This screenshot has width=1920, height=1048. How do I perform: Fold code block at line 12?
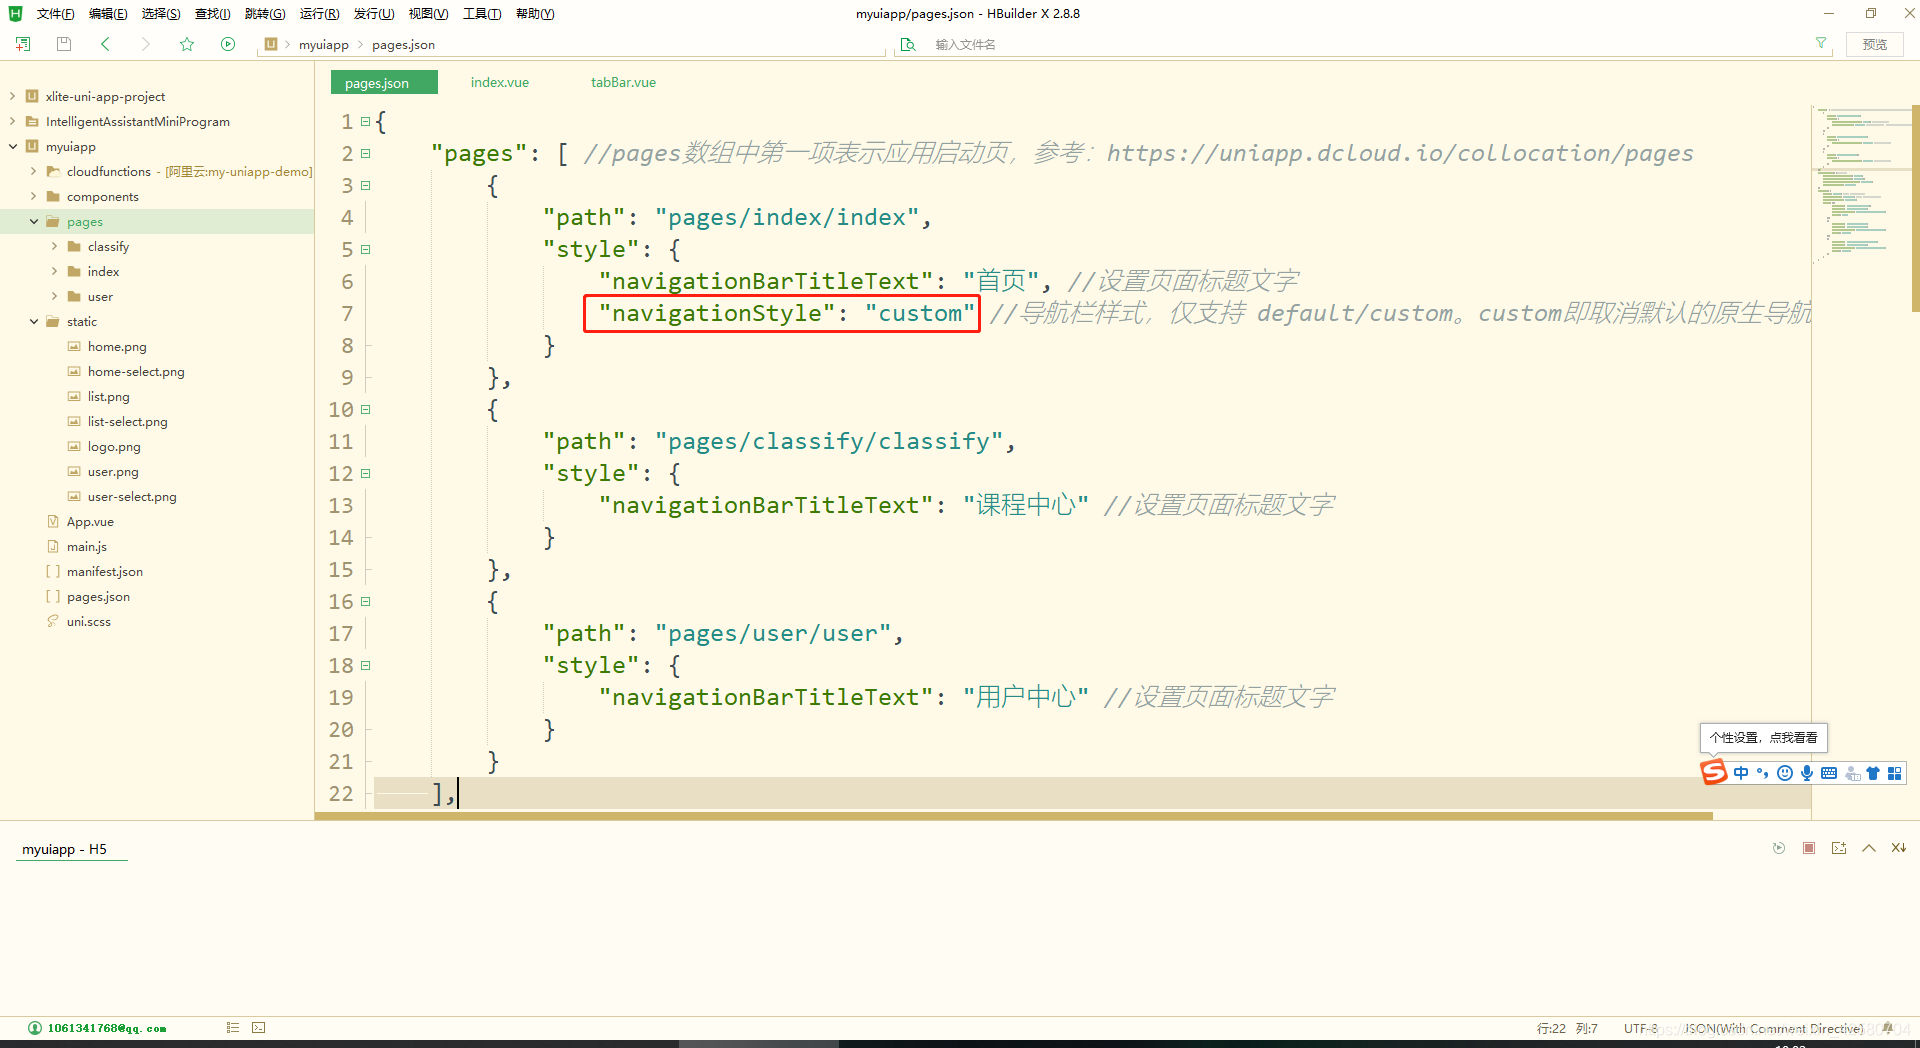[366, 473]
